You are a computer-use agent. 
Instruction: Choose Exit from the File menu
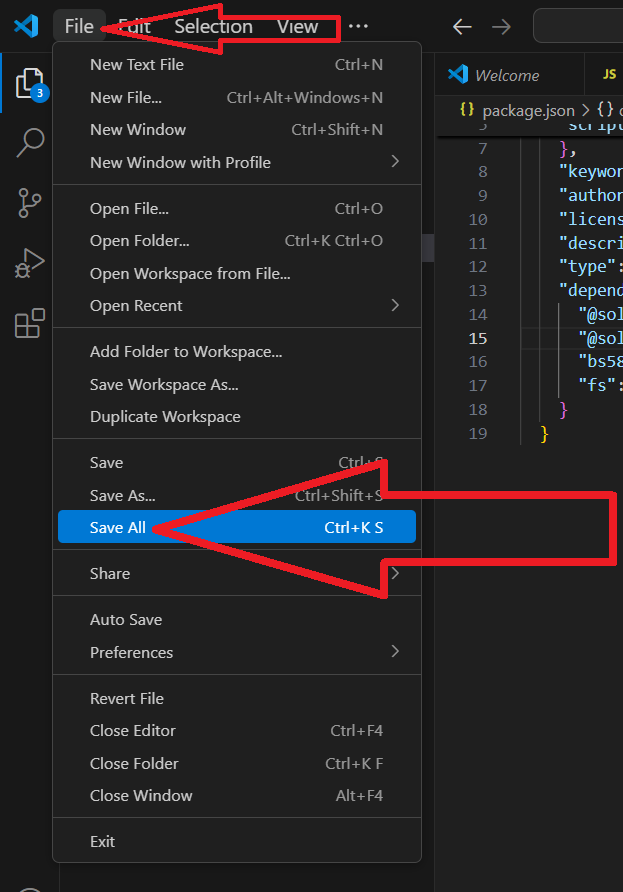point(237,842)
